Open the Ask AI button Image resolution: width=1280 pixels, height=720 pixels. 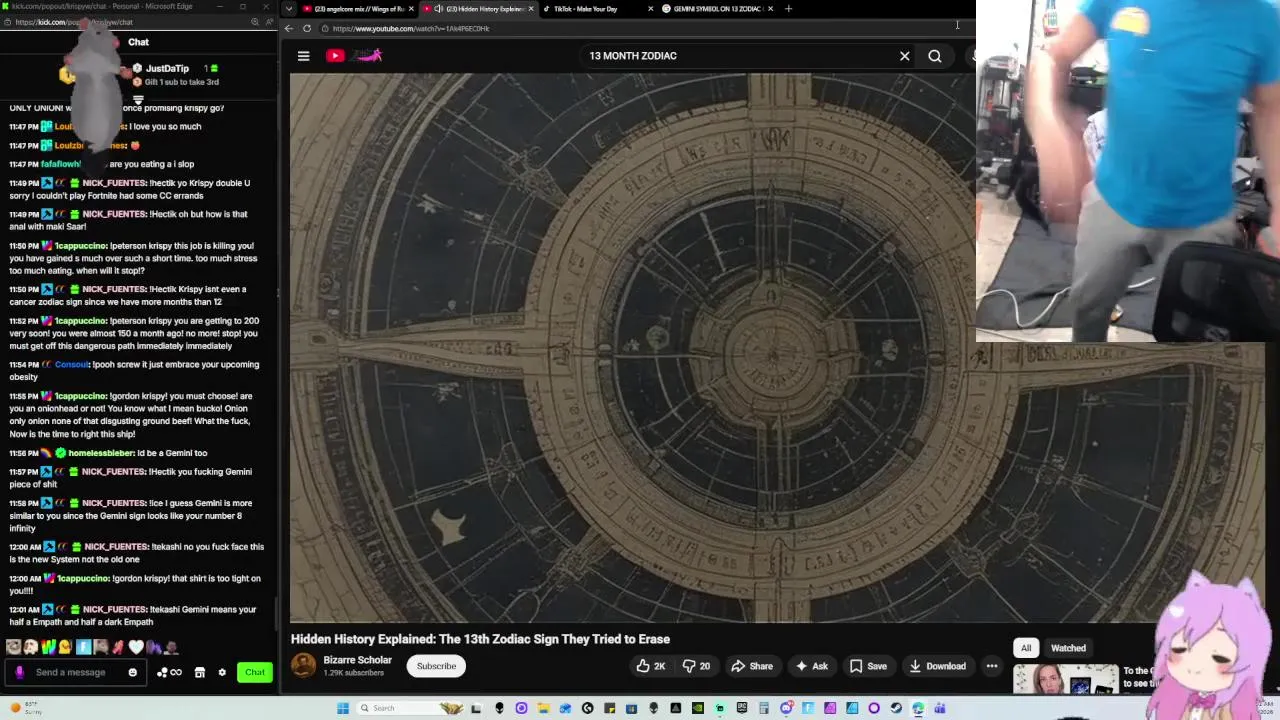[811, 666]
